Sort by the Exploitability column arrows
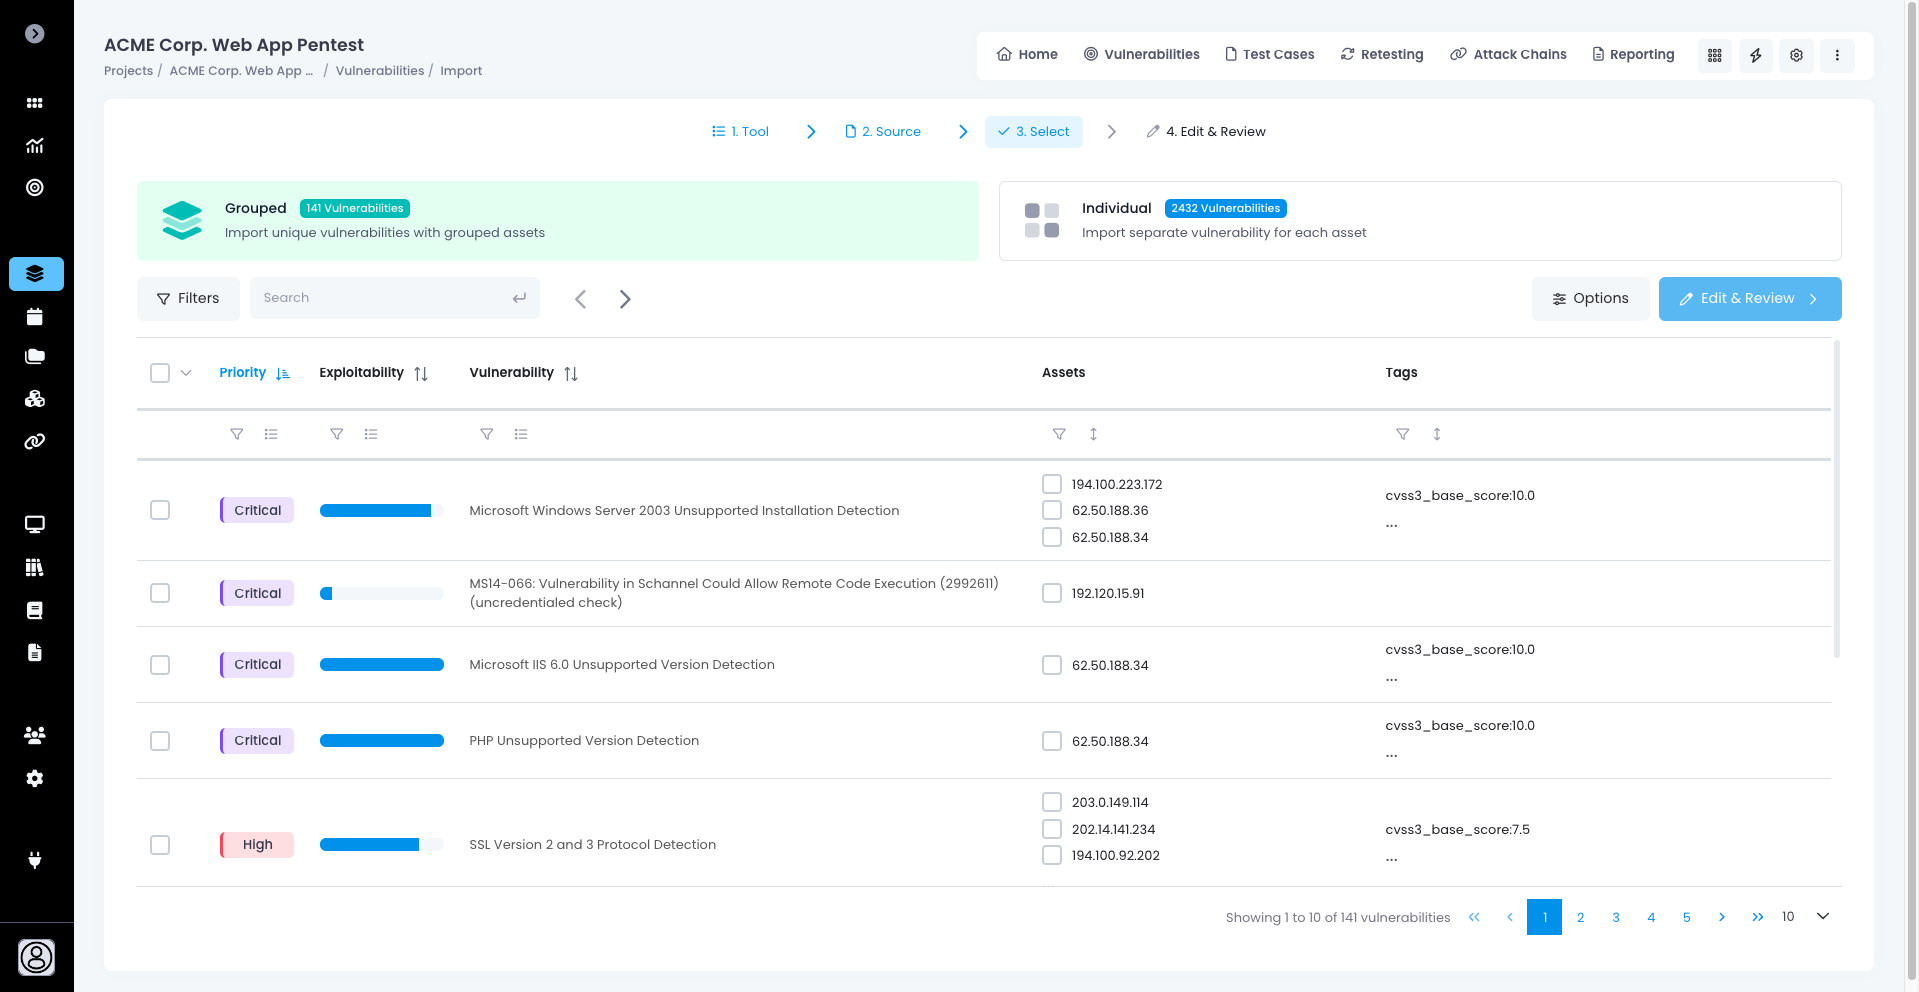 (421, 373)
